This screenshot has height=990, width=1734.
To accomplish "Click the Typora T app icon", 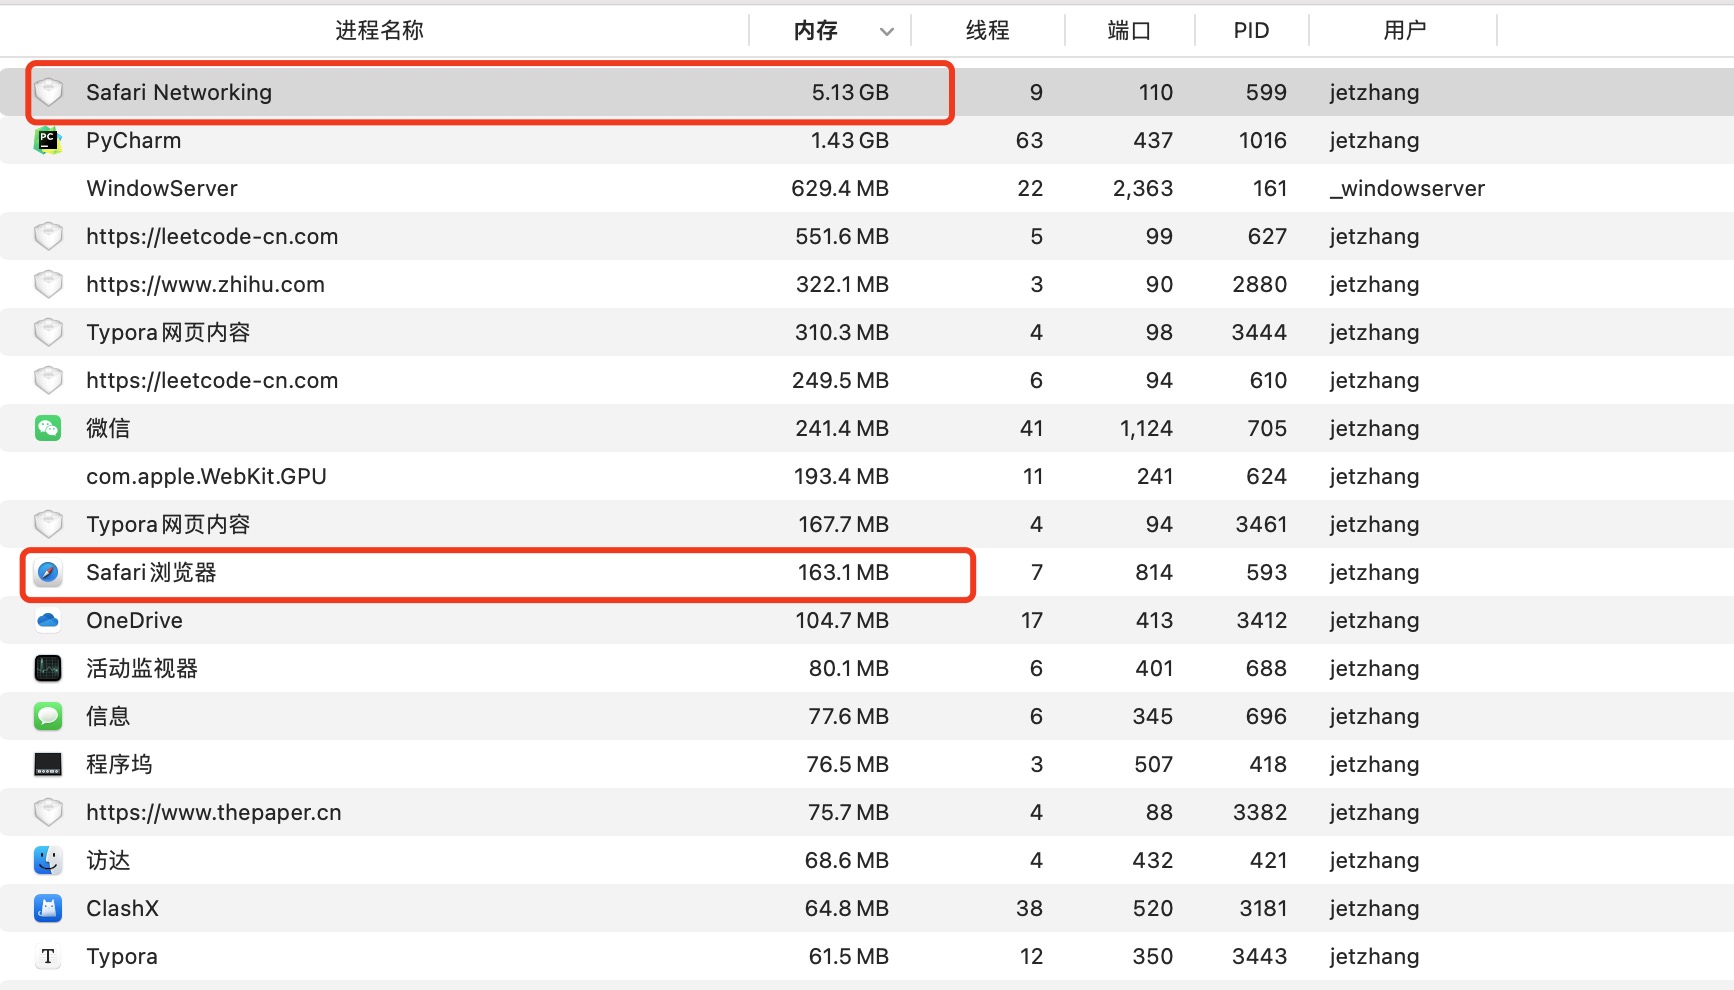I will pyautogui.click(x=48, y=956).
